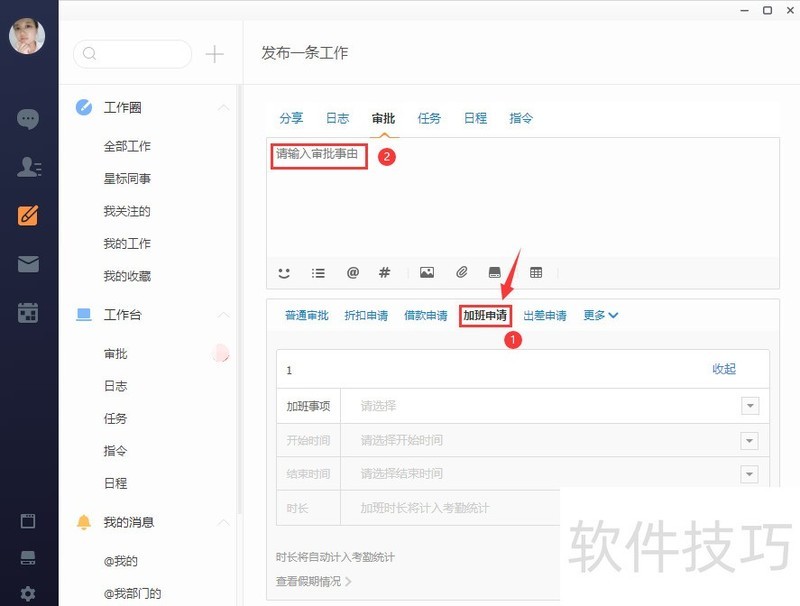Open the emoji picker in the editor toolbar
The image size is (800, 606).
pyautogui.click(x=284, y=272)
